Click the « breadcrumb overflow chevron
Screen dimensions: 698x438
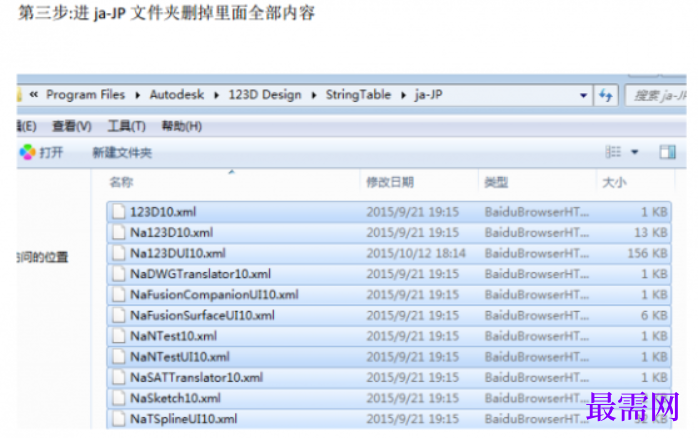pos(34,95)
